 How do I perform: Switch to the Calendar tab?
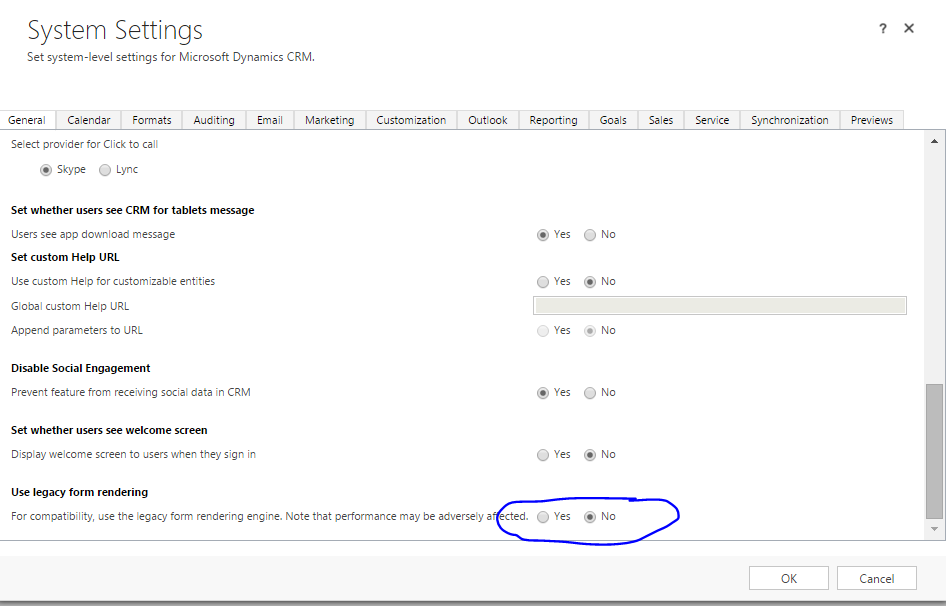89,120
